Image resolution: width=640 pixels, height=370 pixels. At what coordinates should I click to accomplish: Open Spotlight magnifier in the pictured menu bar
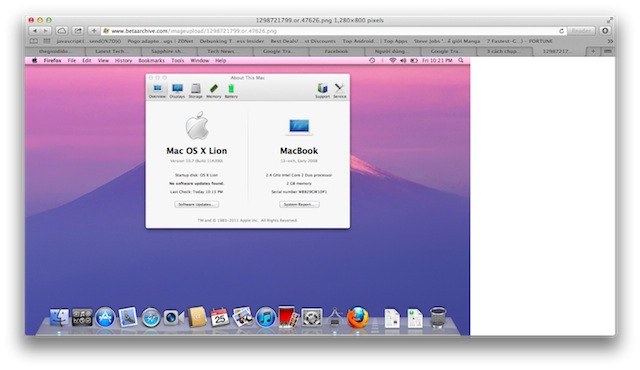461,60
